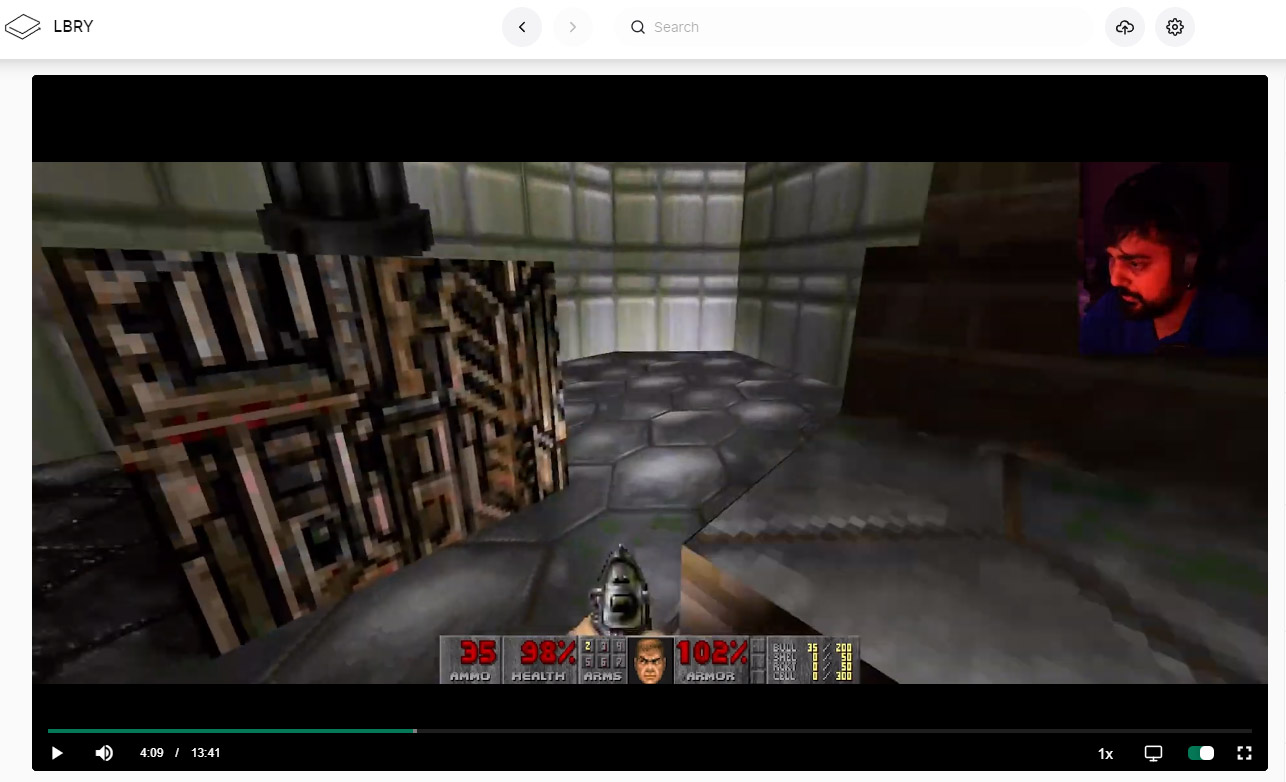Go back with the left chevron button

click(x=522, y=27)
